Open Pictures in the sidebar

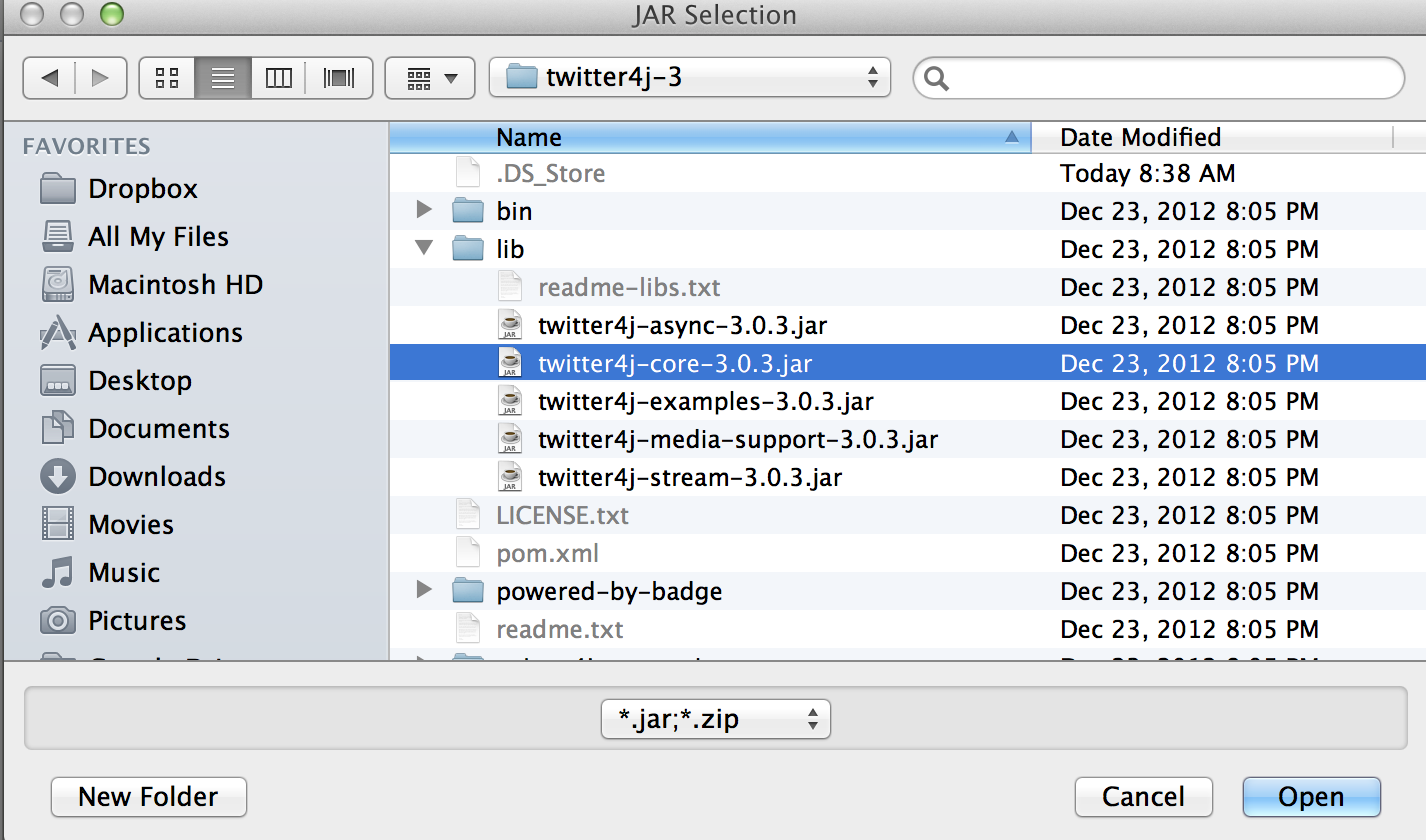(112, 621)
